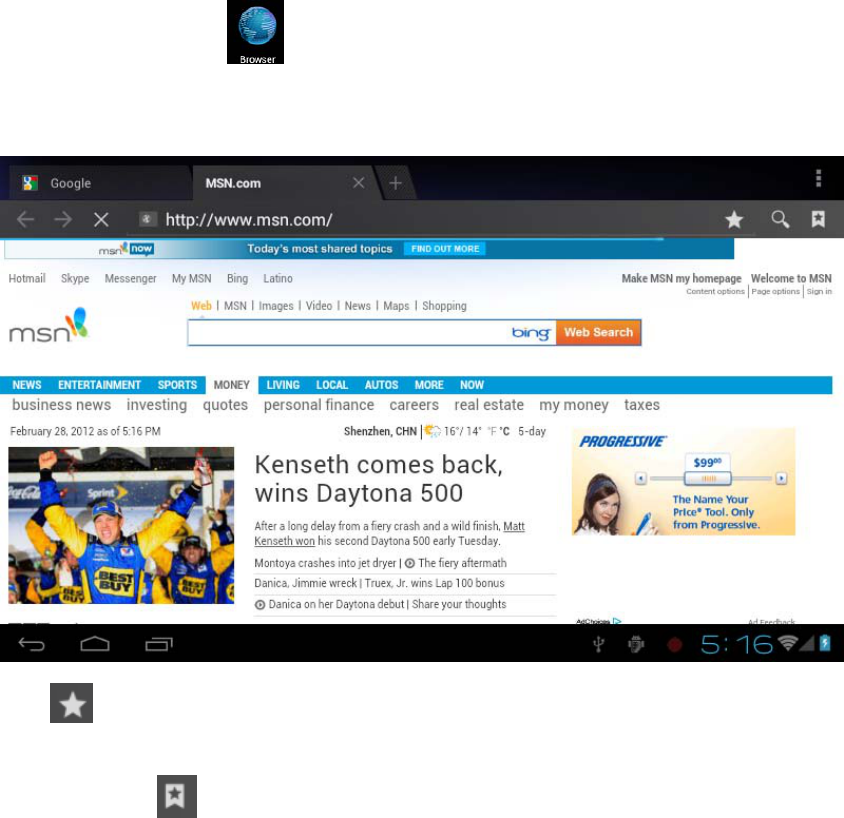Tap Android home button
This screenshot has height=818, width=844.
coord(95,644)
